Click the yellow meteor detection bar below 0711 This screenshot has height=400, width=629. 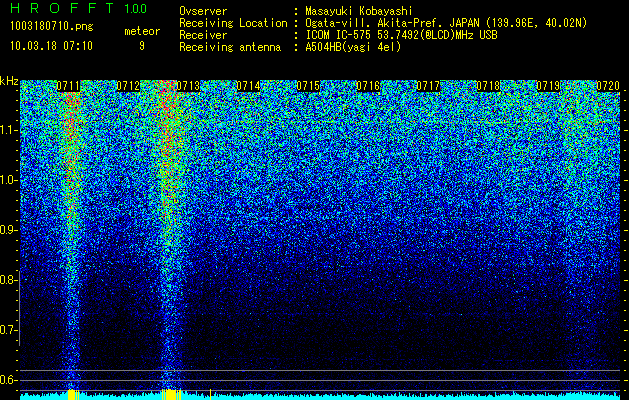[x=73, y=394]
